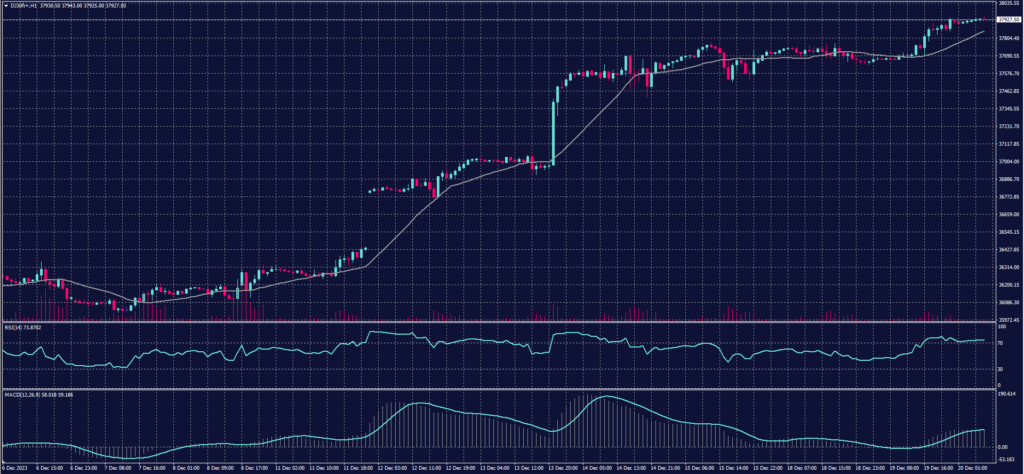
Task: Click the 37004.00 label on the price scale
Action: 1005,161
